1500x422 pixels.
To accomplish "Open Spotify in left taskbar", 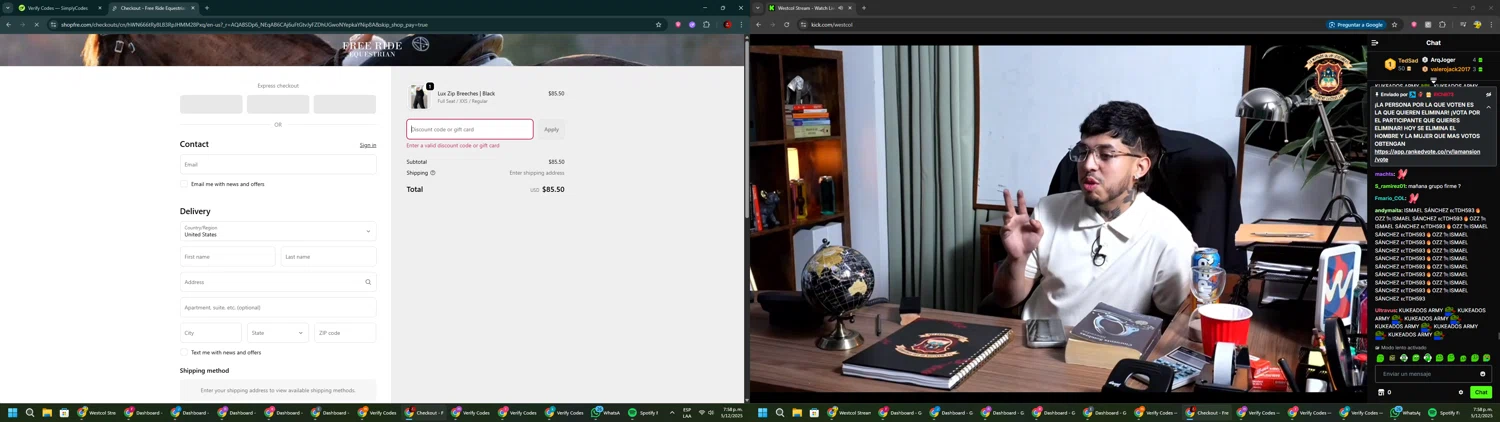I will click(644, 412).
